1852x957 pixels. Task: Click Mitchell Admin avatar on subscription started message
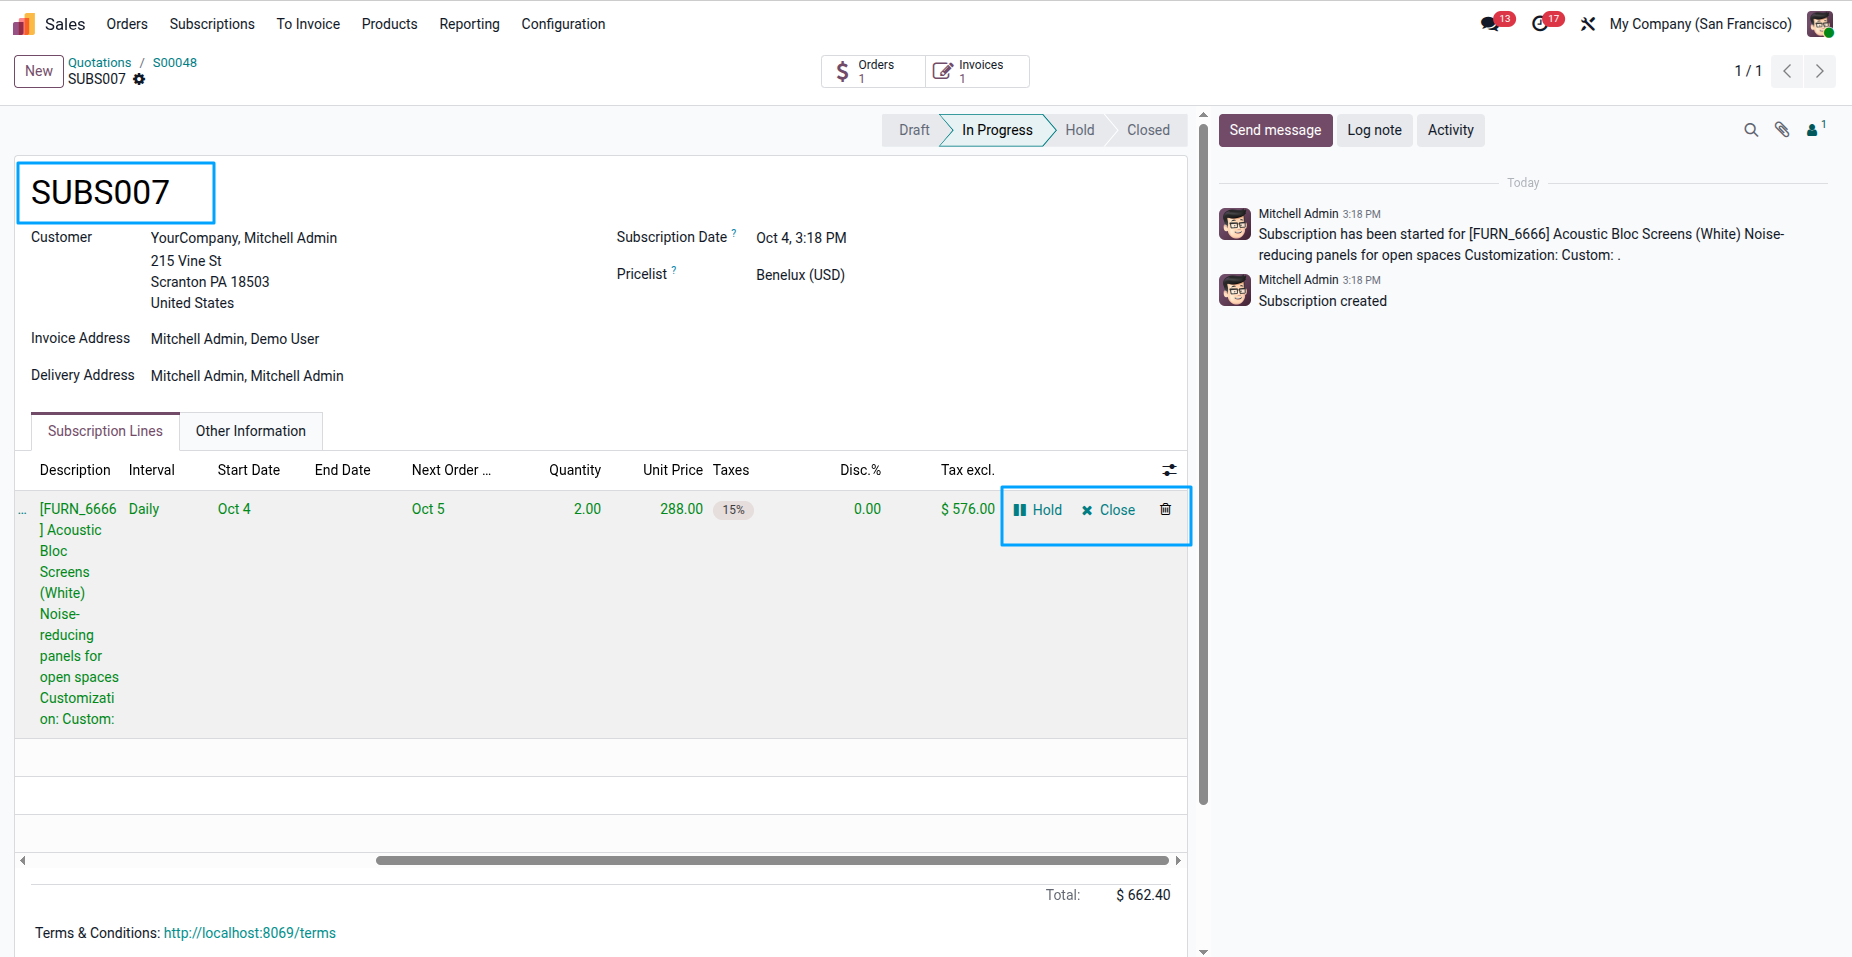[x=1235, y=224]
